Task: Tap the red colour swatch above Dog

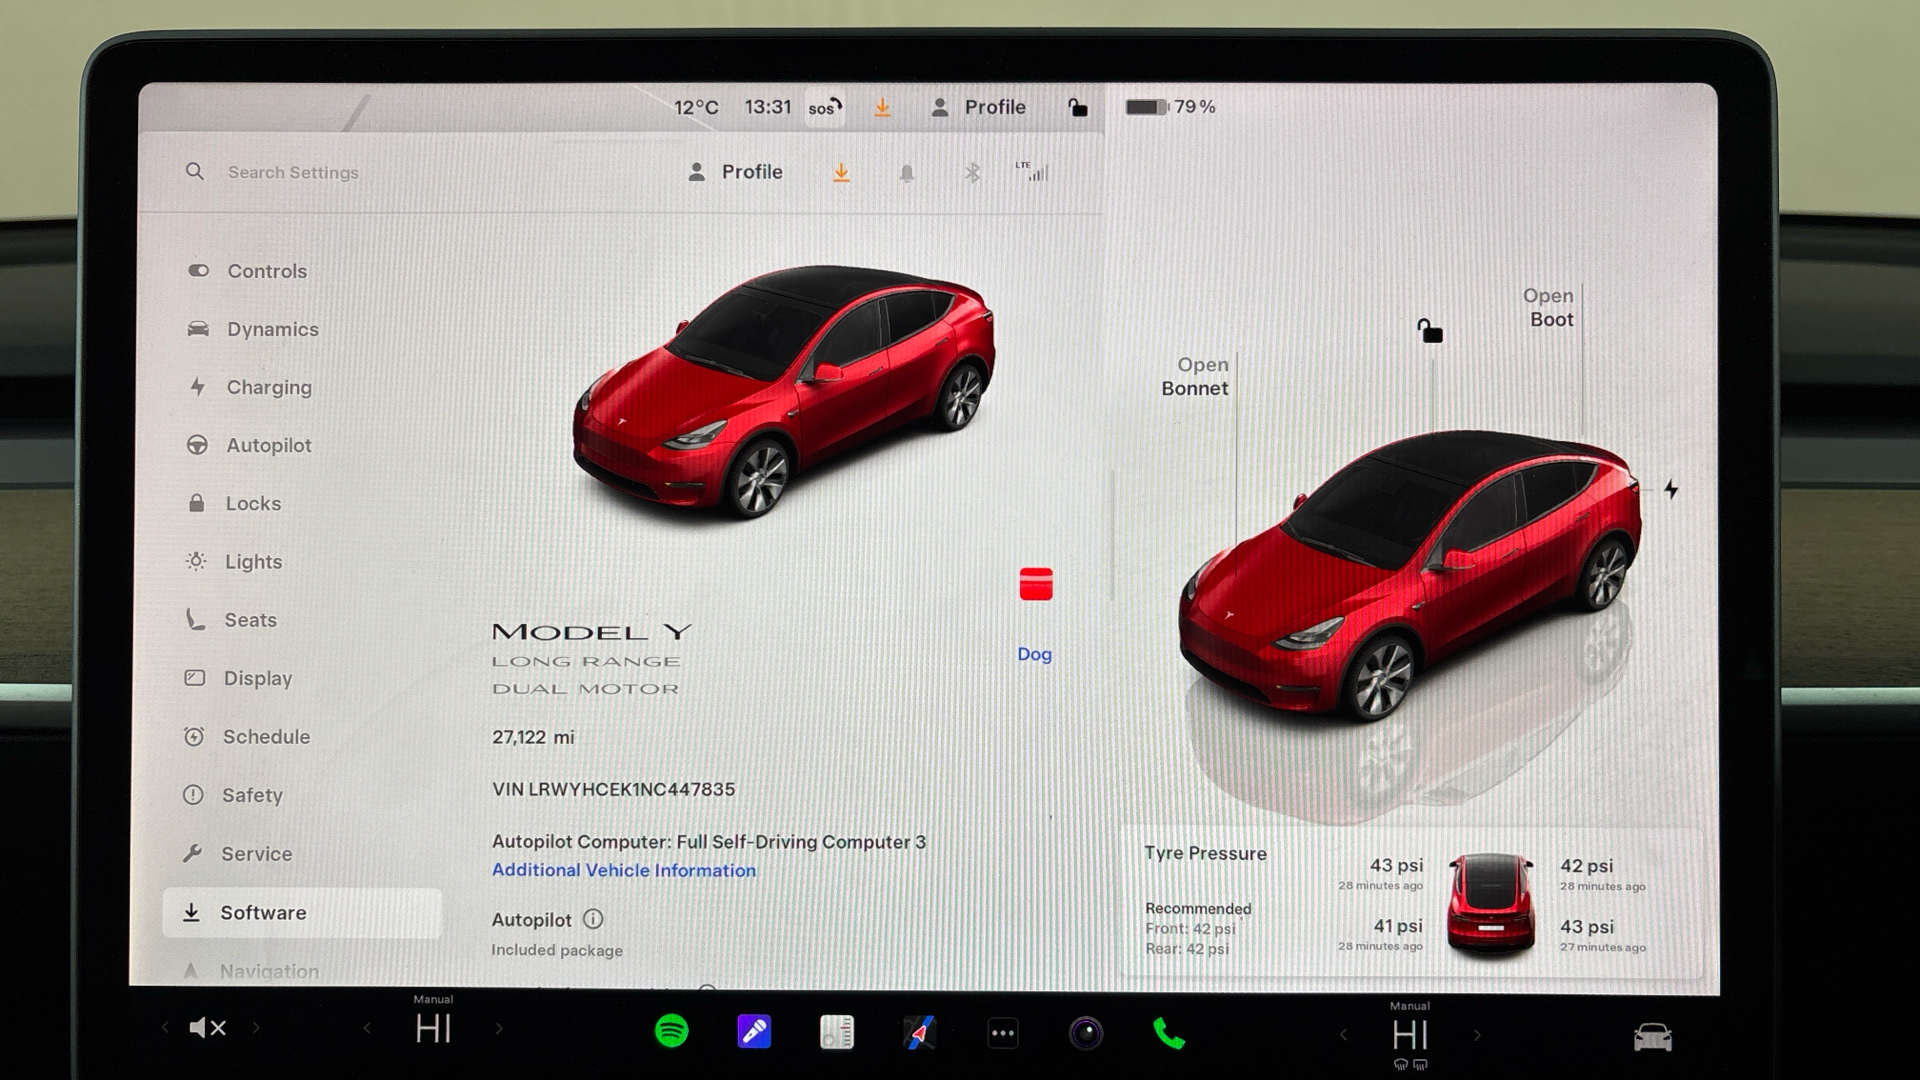Action: pos(1035,584)
